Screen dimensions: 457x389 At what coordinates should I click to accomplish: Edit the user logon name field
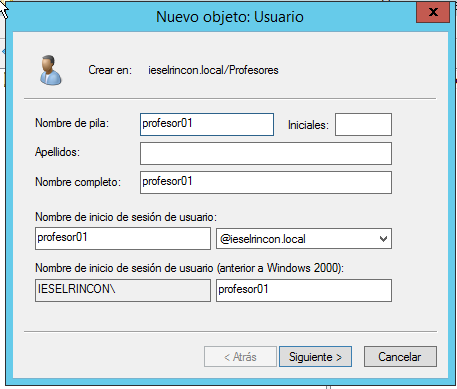123,238
